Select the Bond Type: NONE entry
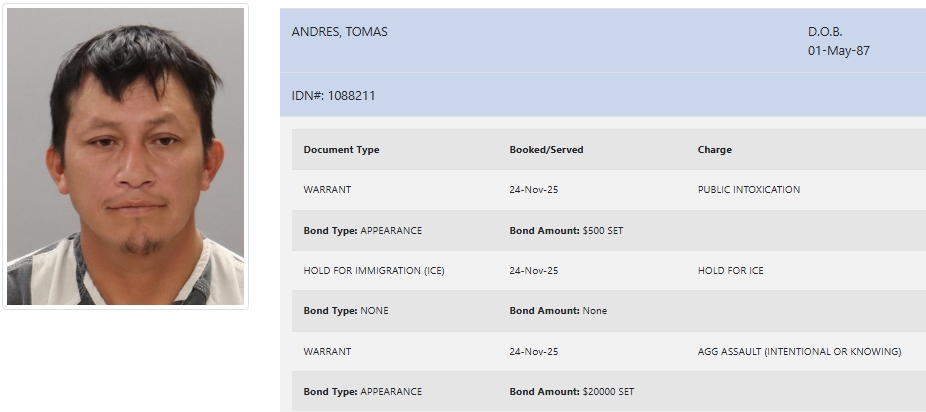This screenshot has width=926, height=412. pyautogui.click(x=346, y=311)
